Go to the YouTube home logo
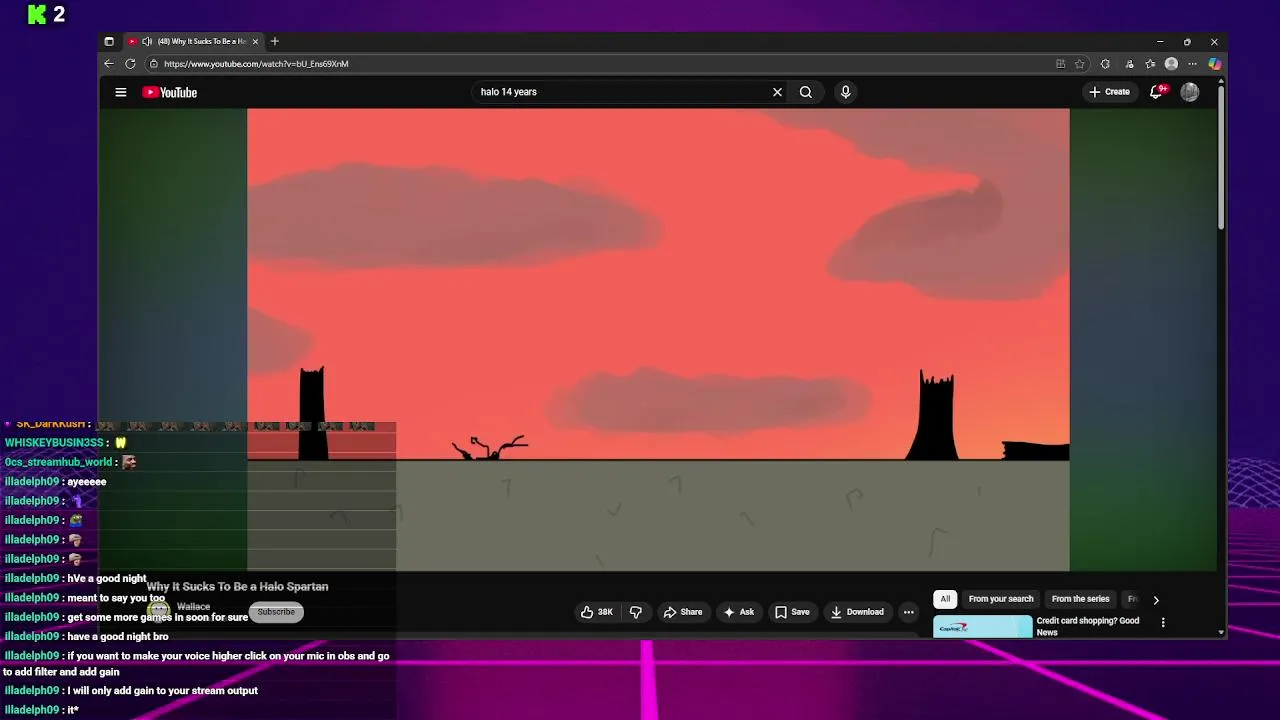This screenshot has width=1280, height=720. pyautogui.click(x=169, y=92)
